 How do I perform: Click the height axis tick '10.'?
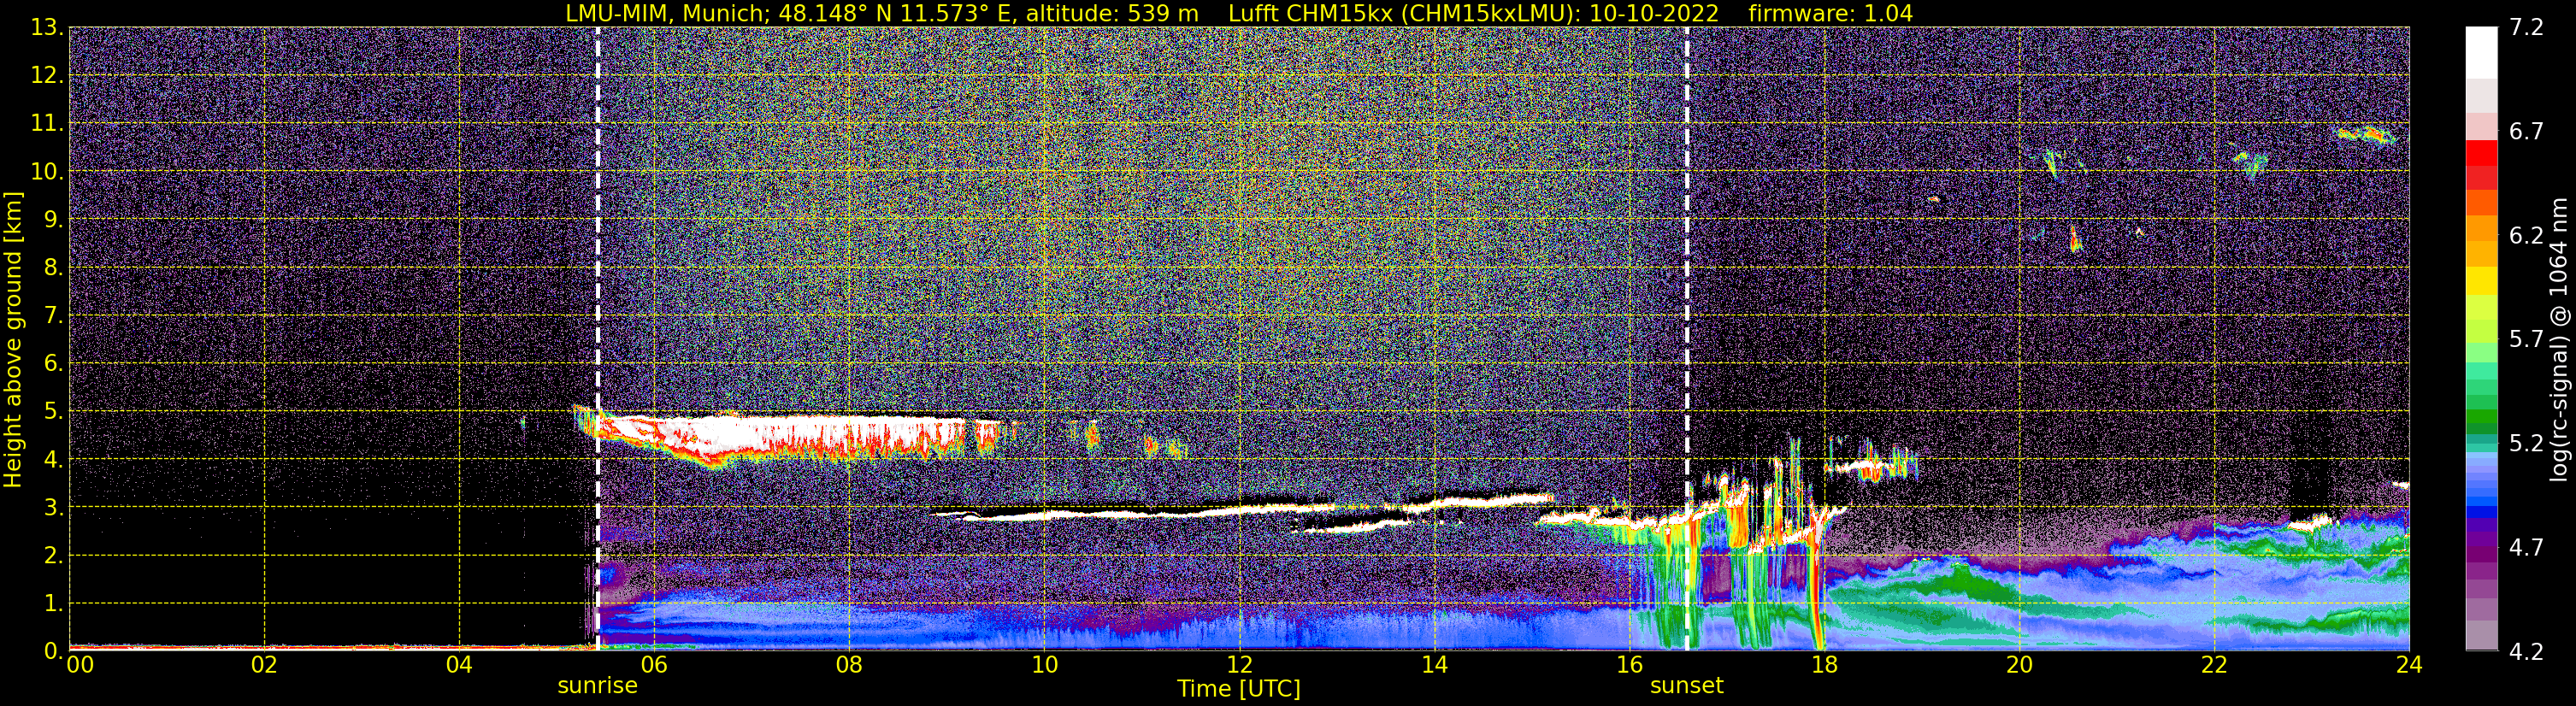point(46,172)
